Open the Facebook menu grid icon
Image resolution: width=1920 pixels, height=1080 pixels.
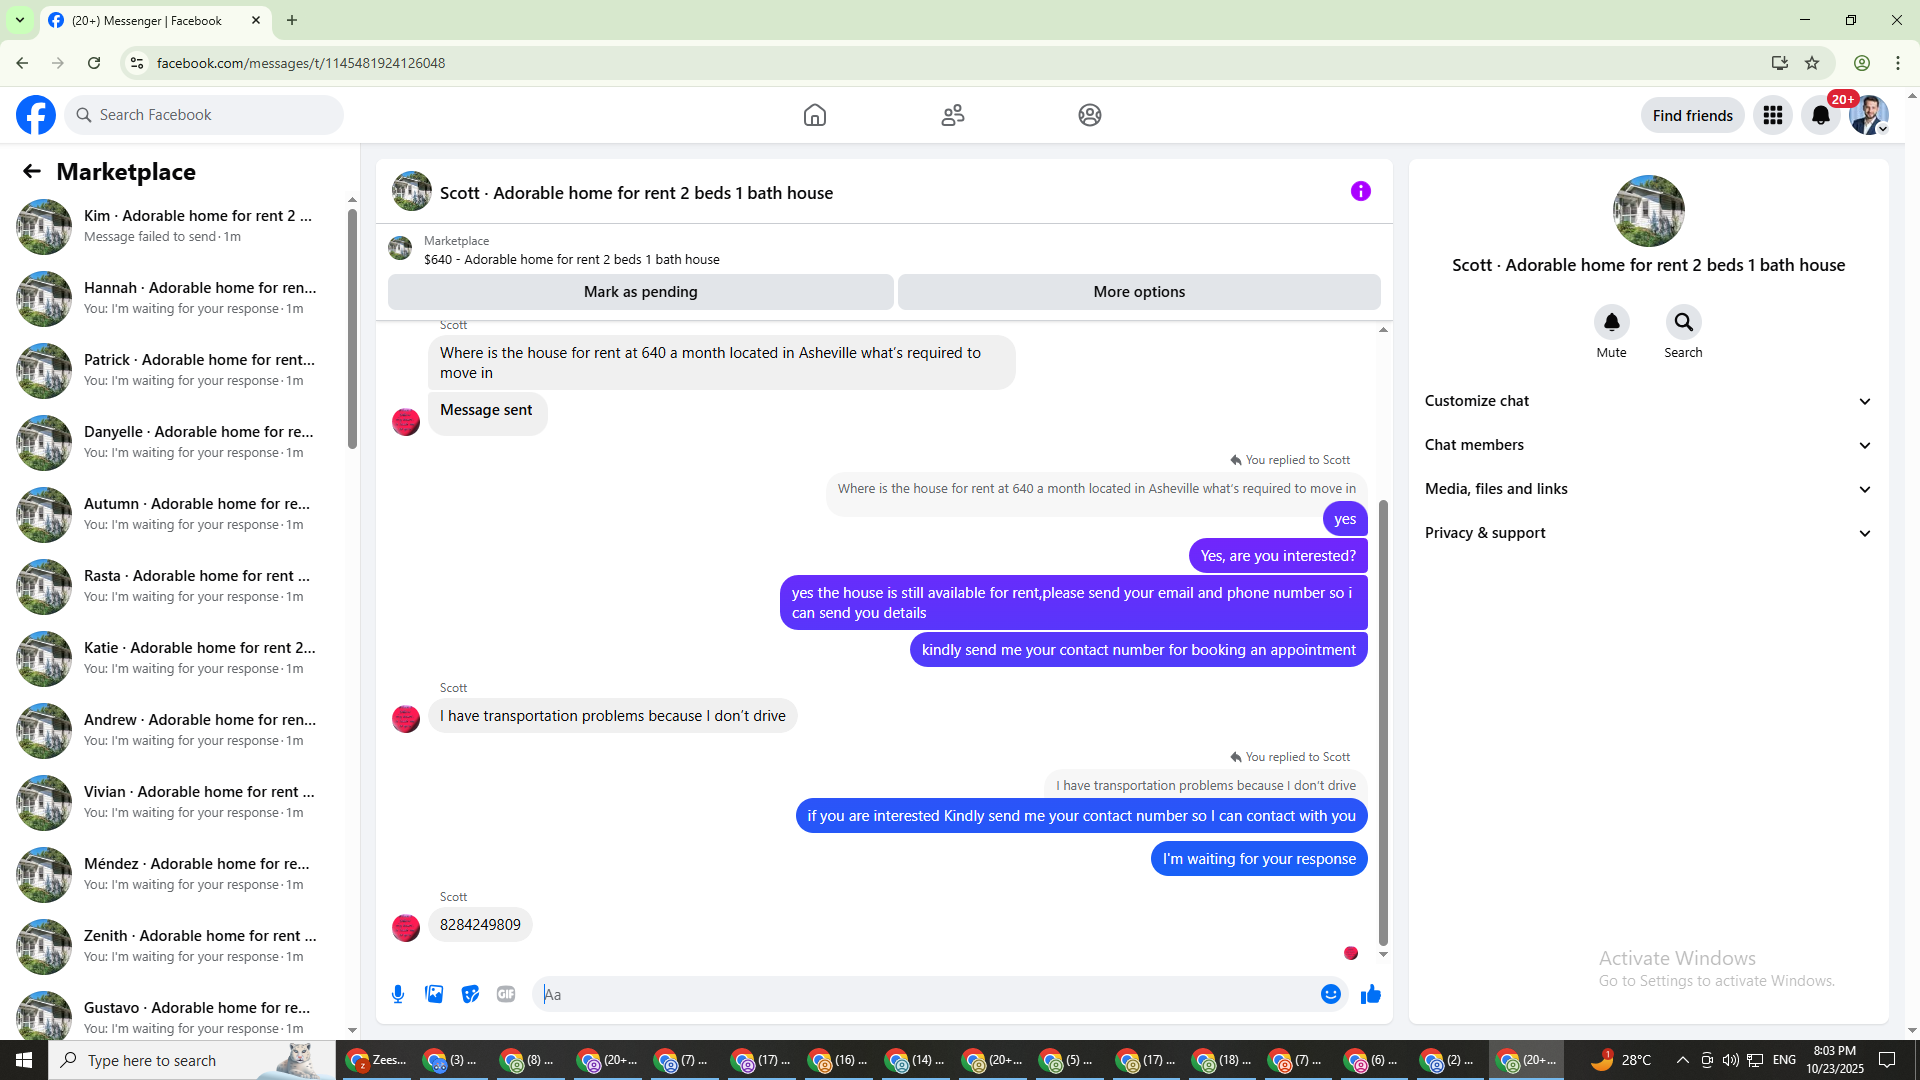[x=1773, y=115]
